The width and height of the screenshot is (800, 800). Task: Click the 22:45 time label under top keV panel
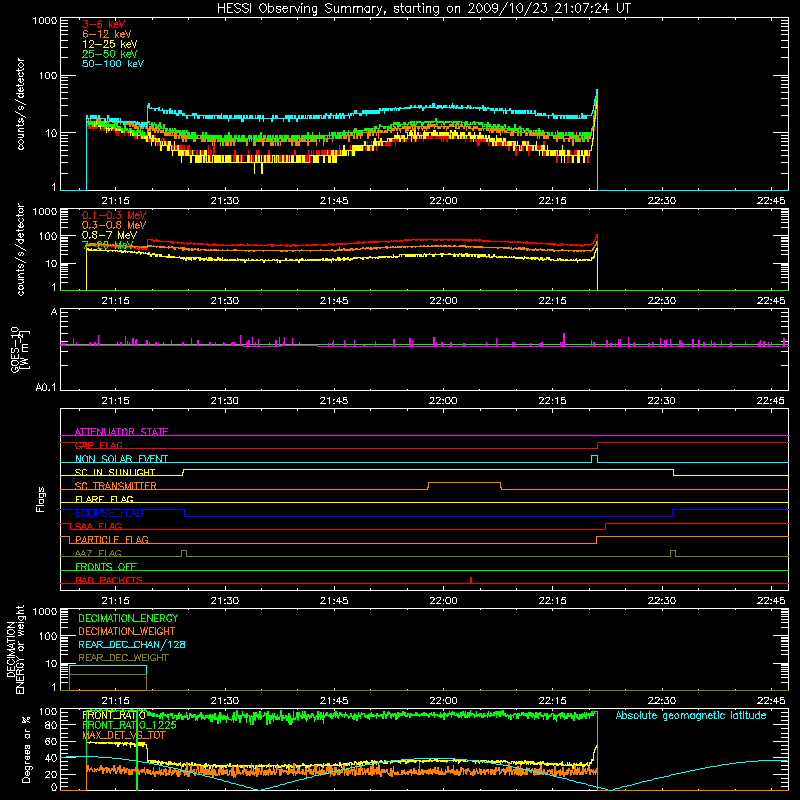pyautogui.click(x=771, y=201)
